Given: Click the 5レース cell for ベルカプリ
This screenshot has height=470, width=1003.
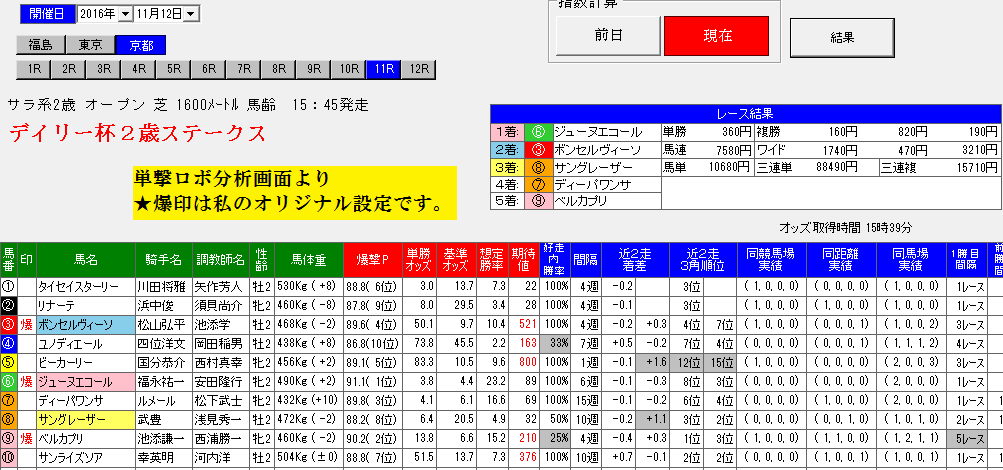Looking at the screenshot, I should pos(965,439).
